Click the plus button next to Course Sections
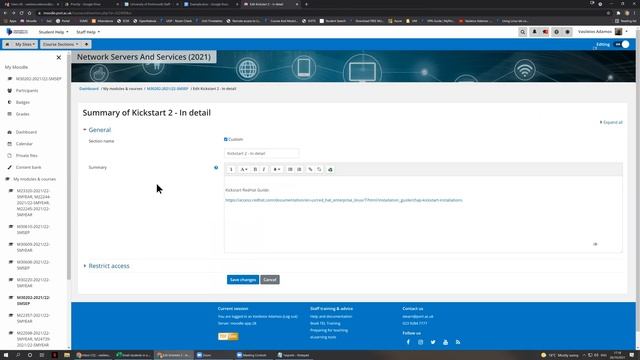This screenshot has height=360, width=640. (x=87, y=44)
